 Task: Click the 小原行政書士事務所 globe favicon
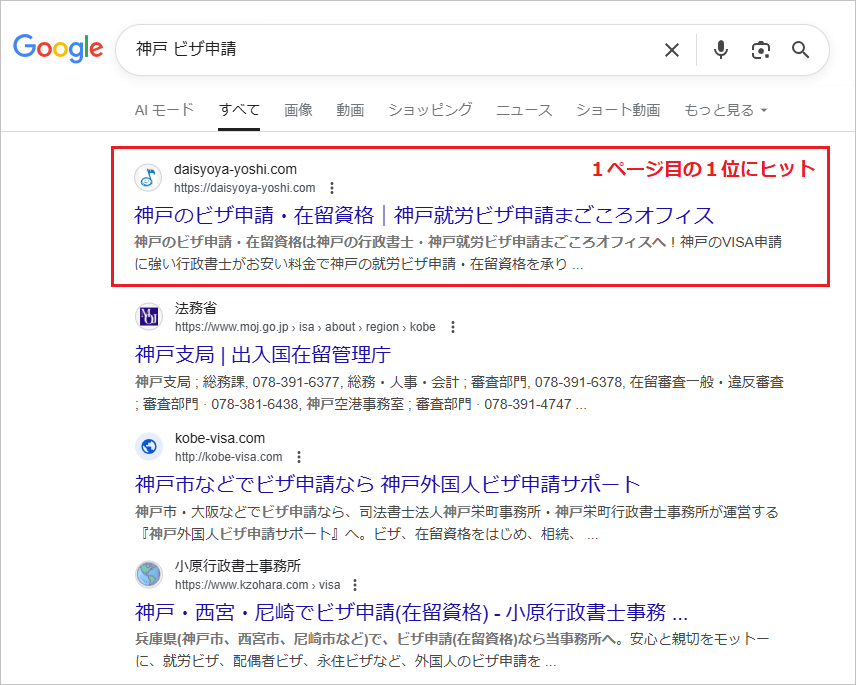coord(148,575)
